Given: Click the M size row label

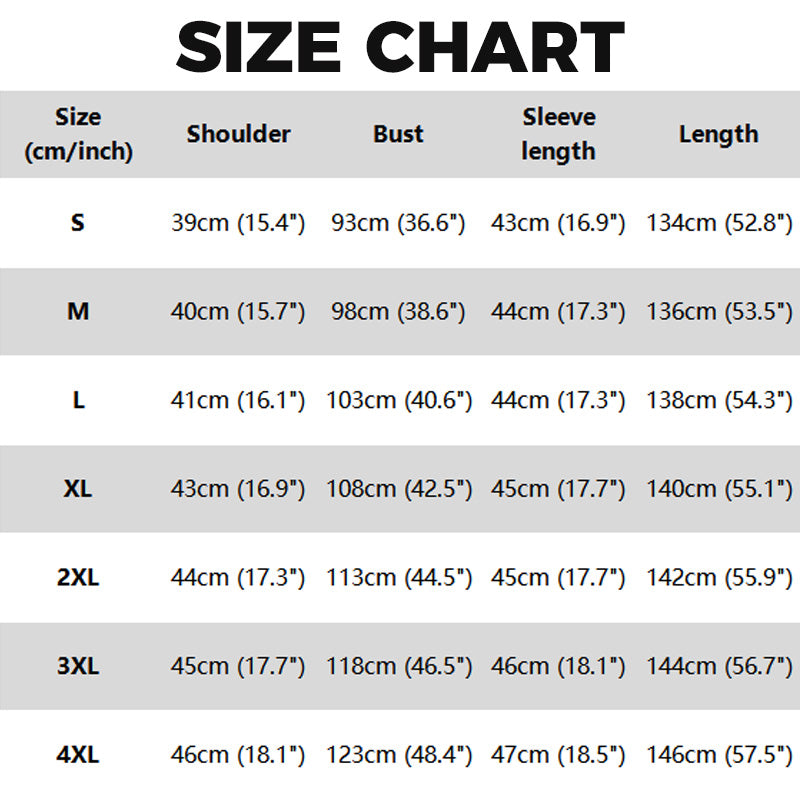Looking at the screenshot, I should click(x=78, y=311).
